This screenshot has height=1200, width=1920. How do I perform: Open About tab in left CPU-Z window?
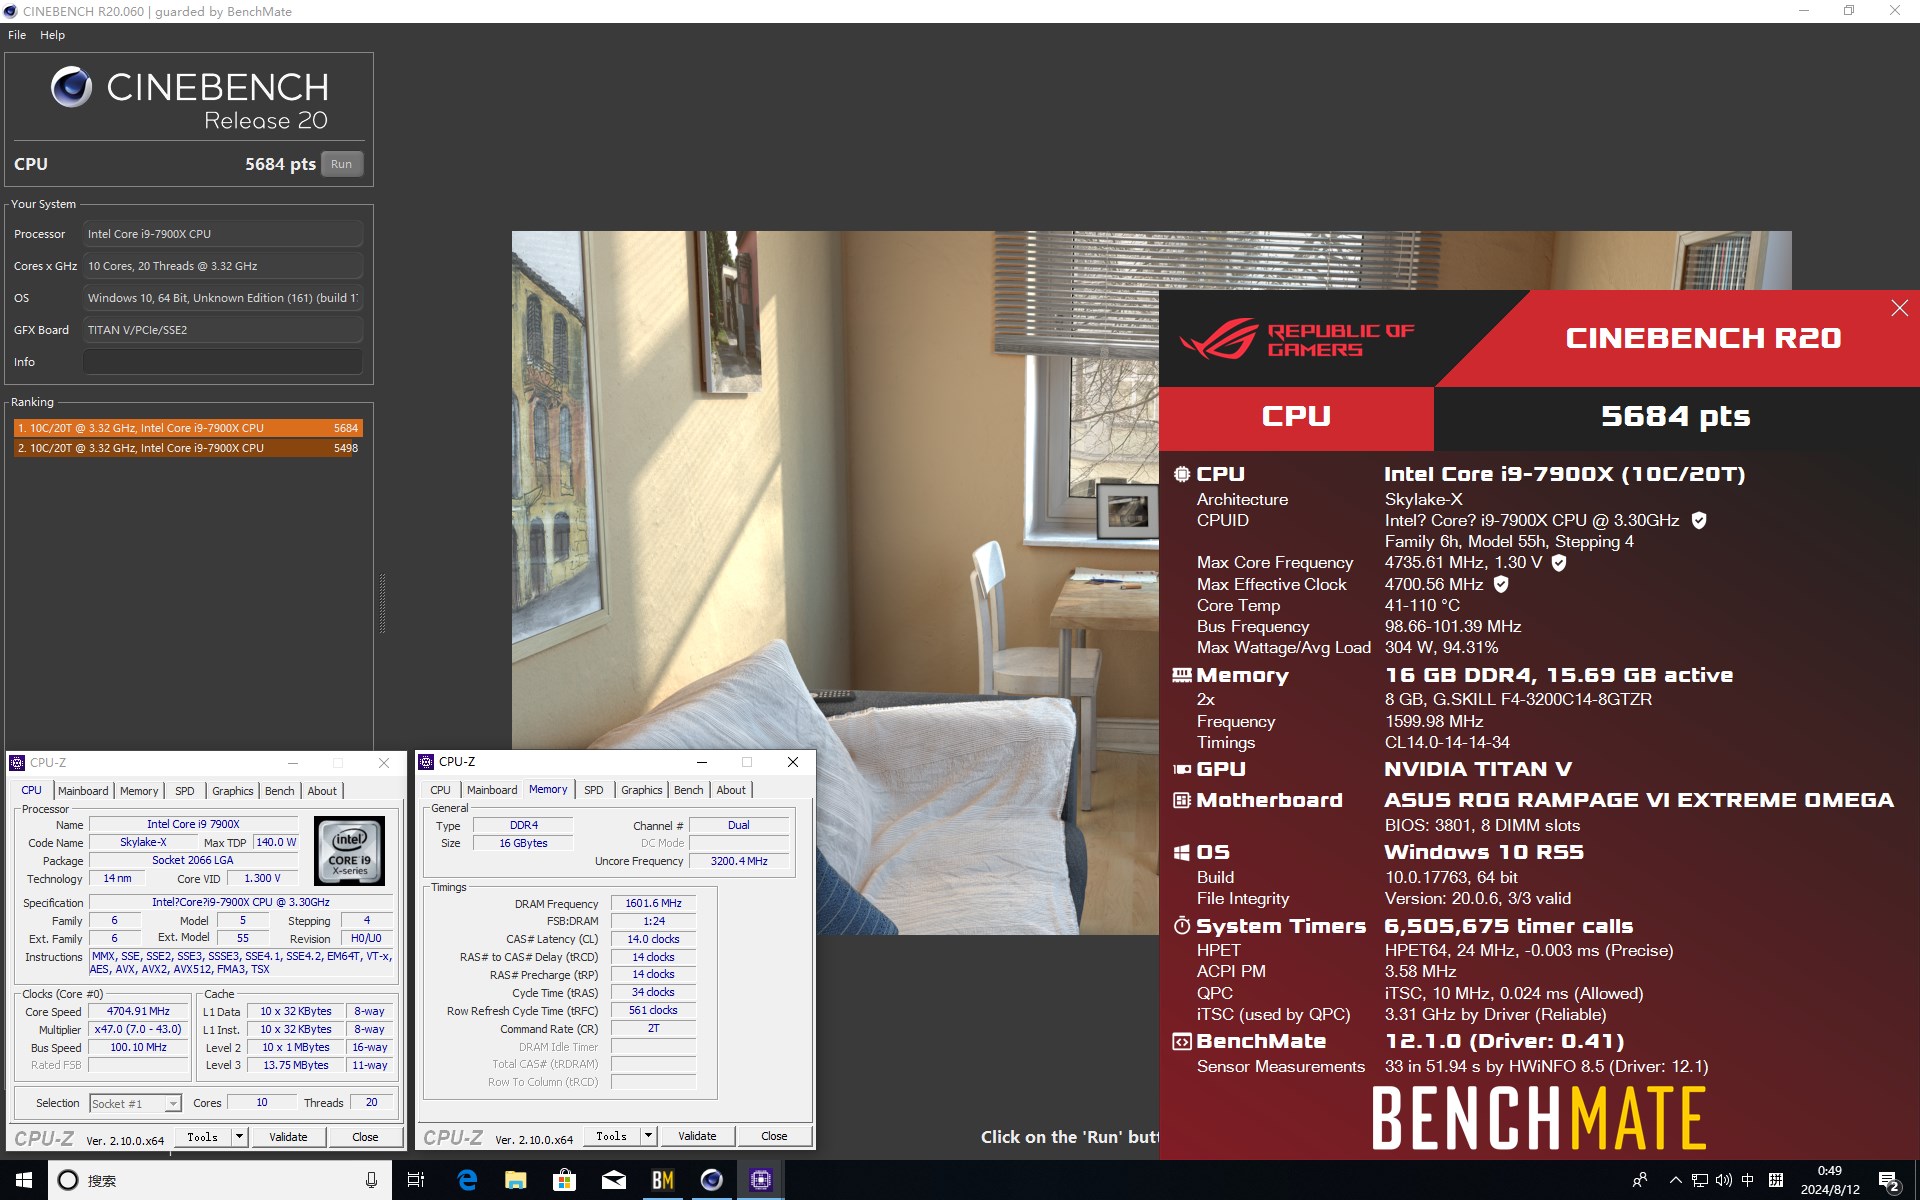322,791
